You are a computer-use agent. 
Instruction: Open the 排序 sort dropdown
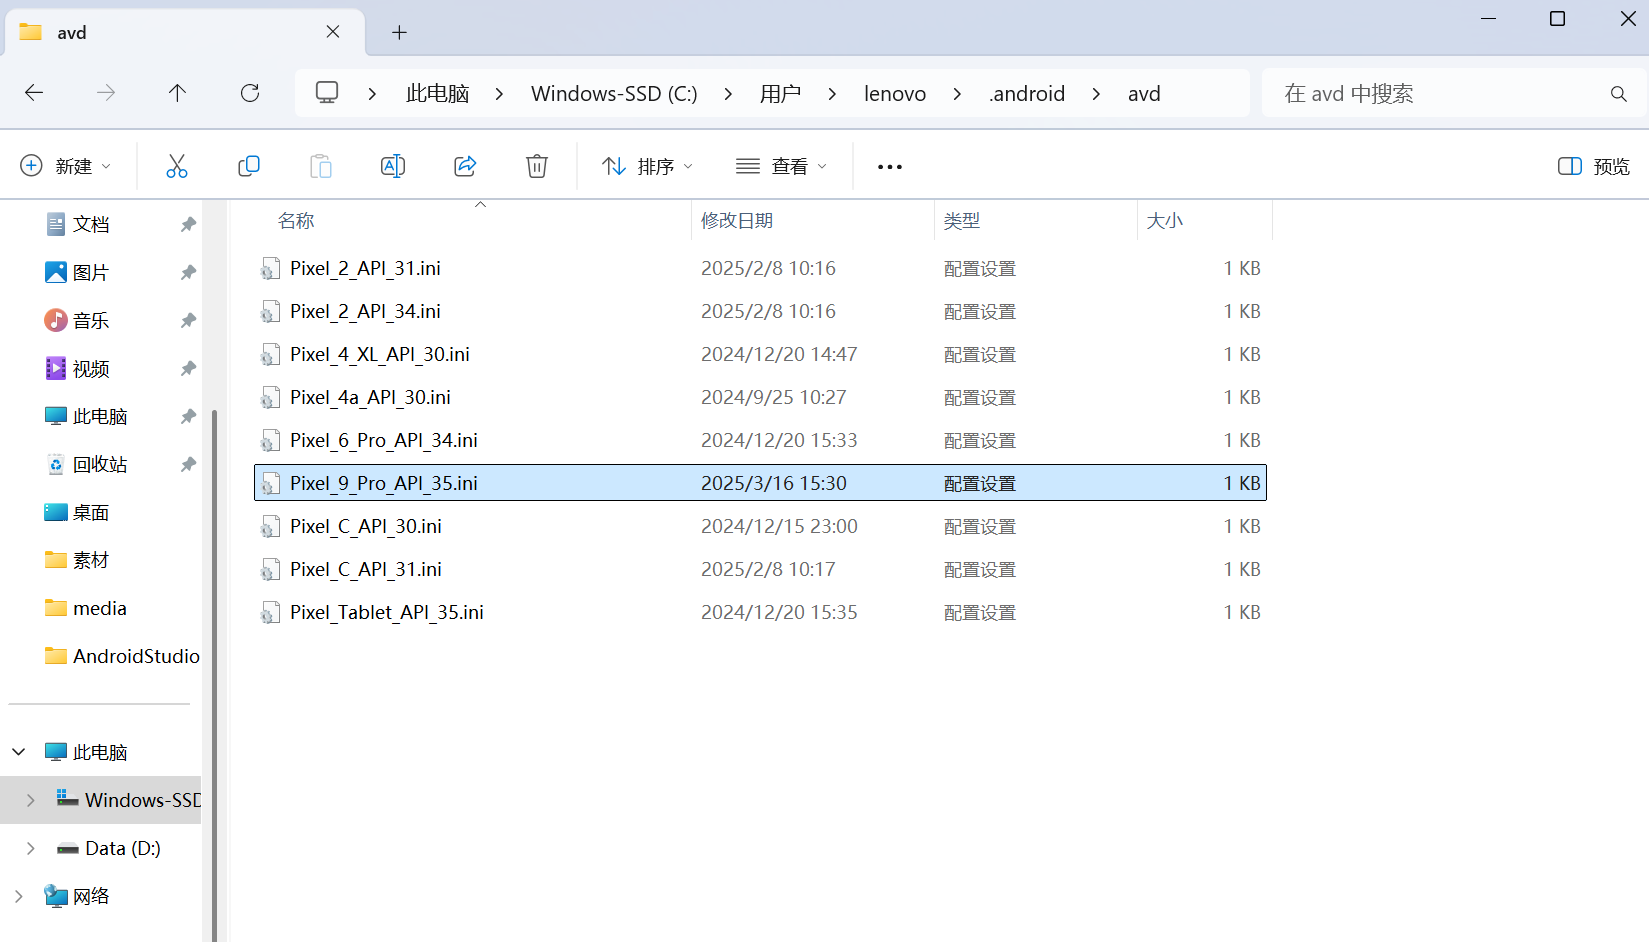[648, 166]
